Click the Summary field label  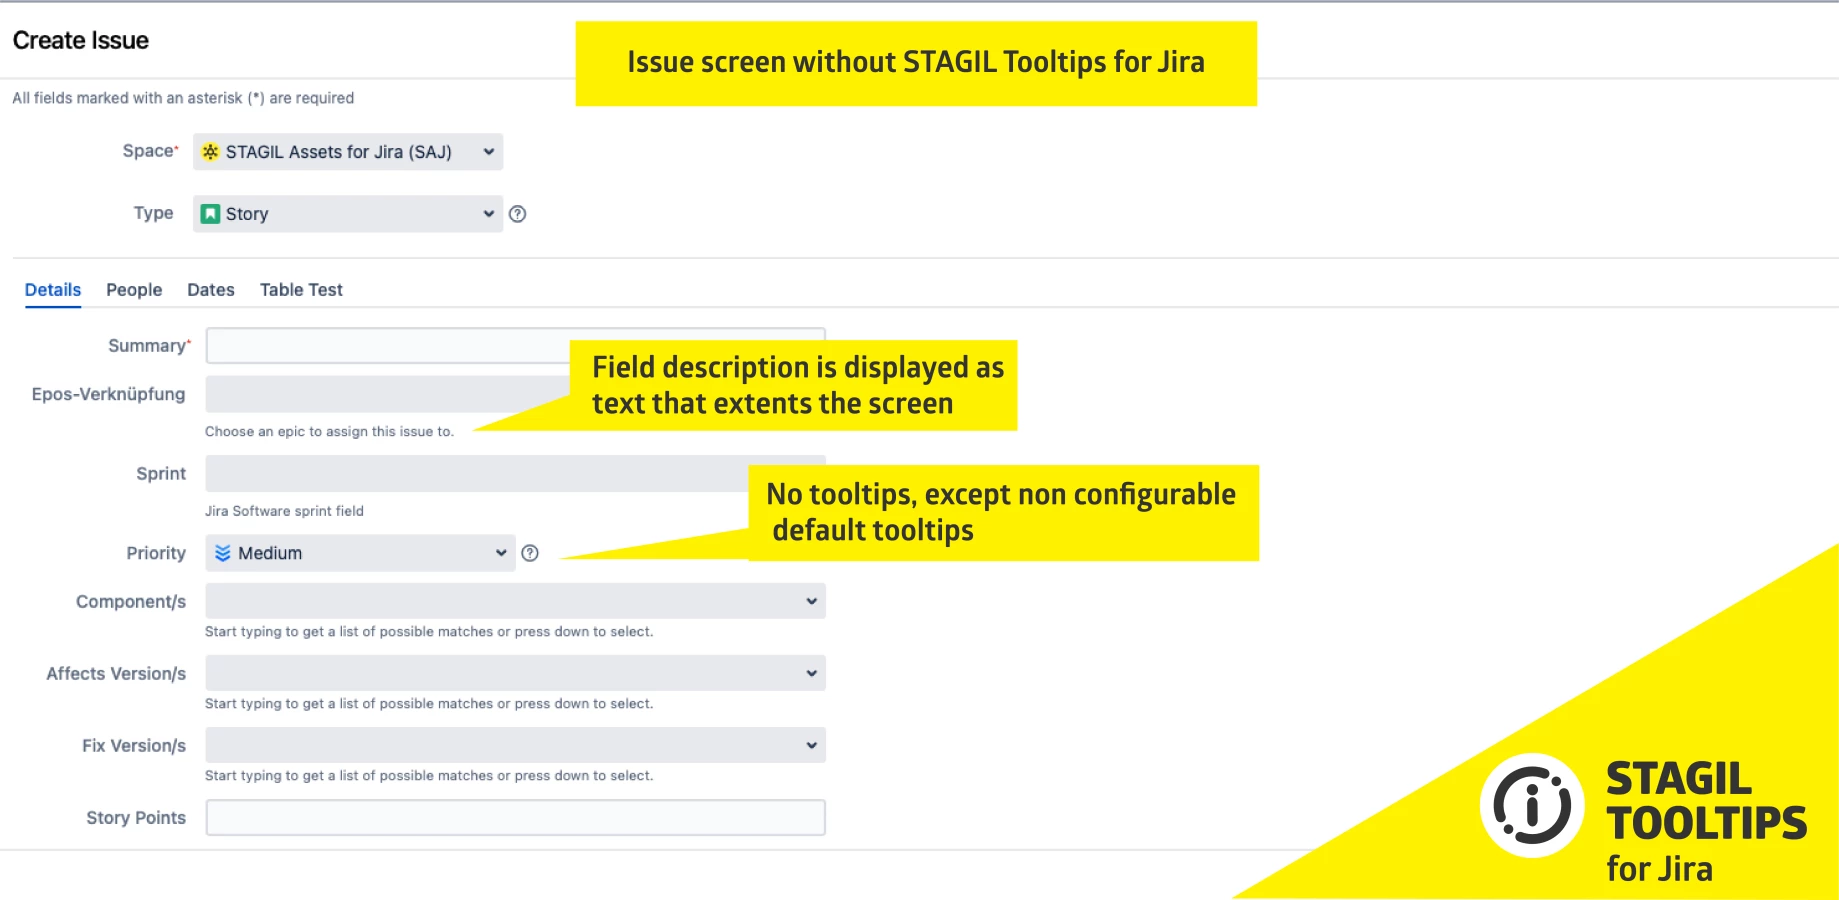147,346
